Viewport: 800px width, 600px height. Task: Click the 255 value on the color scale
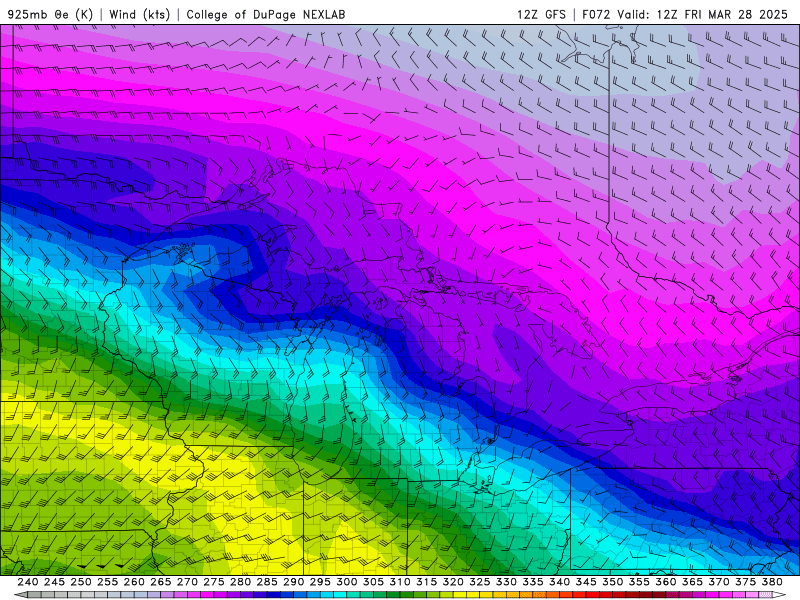[107, 582]
